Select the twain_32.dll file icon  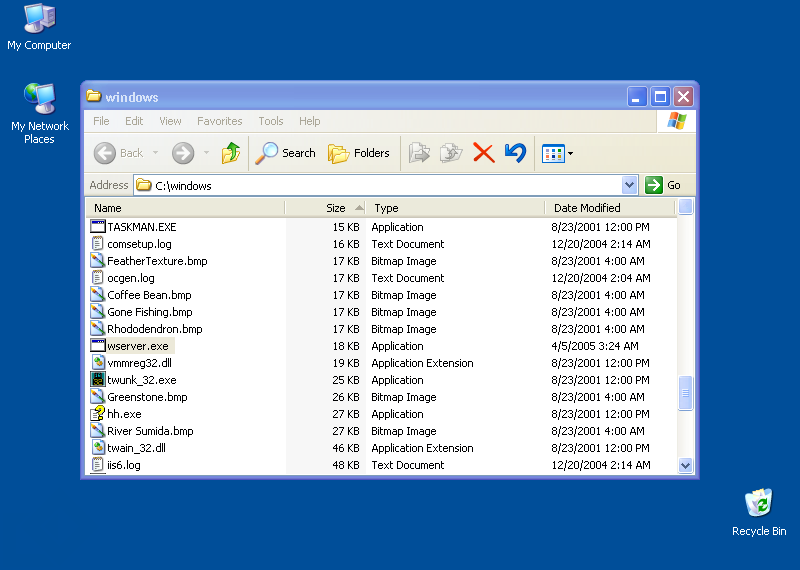click(97, 448)
